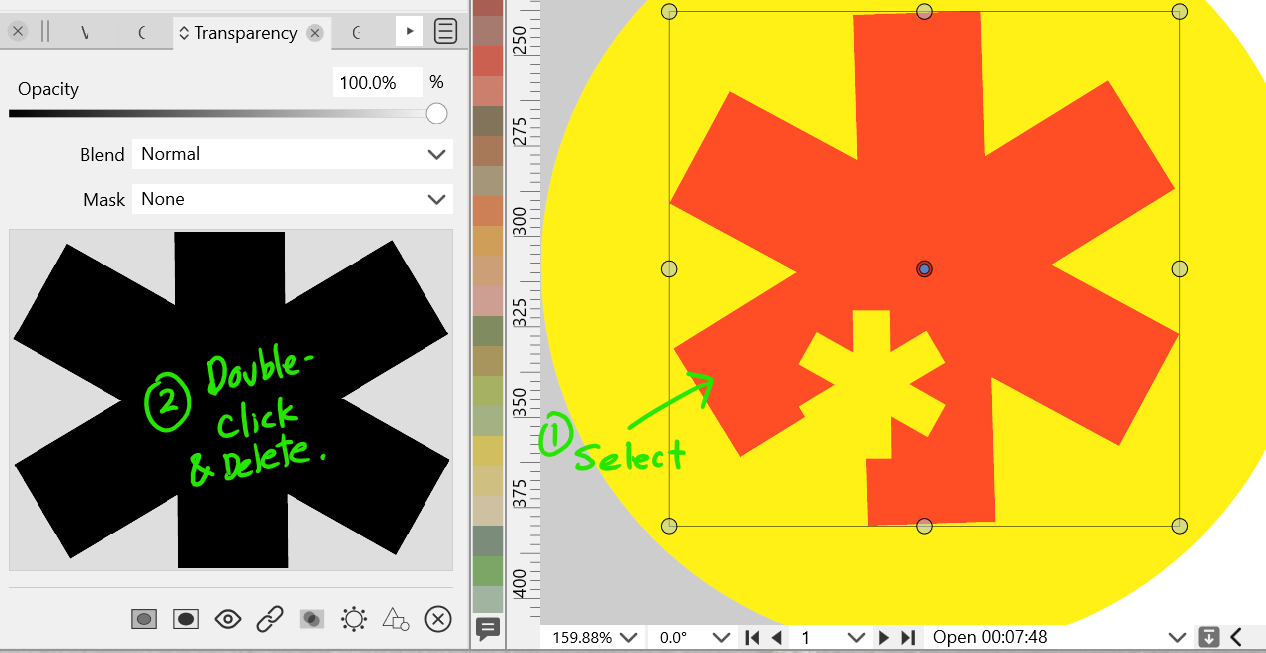
Task: Click the Opacity slider handle
Action: [x=436, y=114]
